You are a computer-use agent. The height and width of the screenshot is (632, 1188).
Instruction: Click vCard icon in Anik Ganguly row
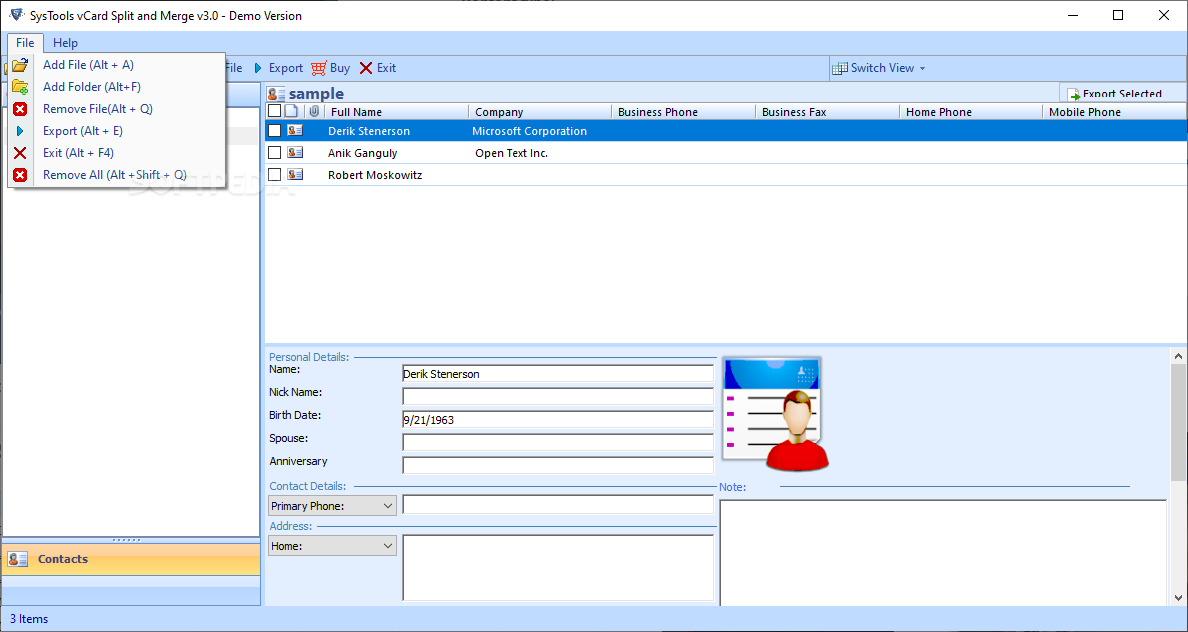[x=295, y=153]
